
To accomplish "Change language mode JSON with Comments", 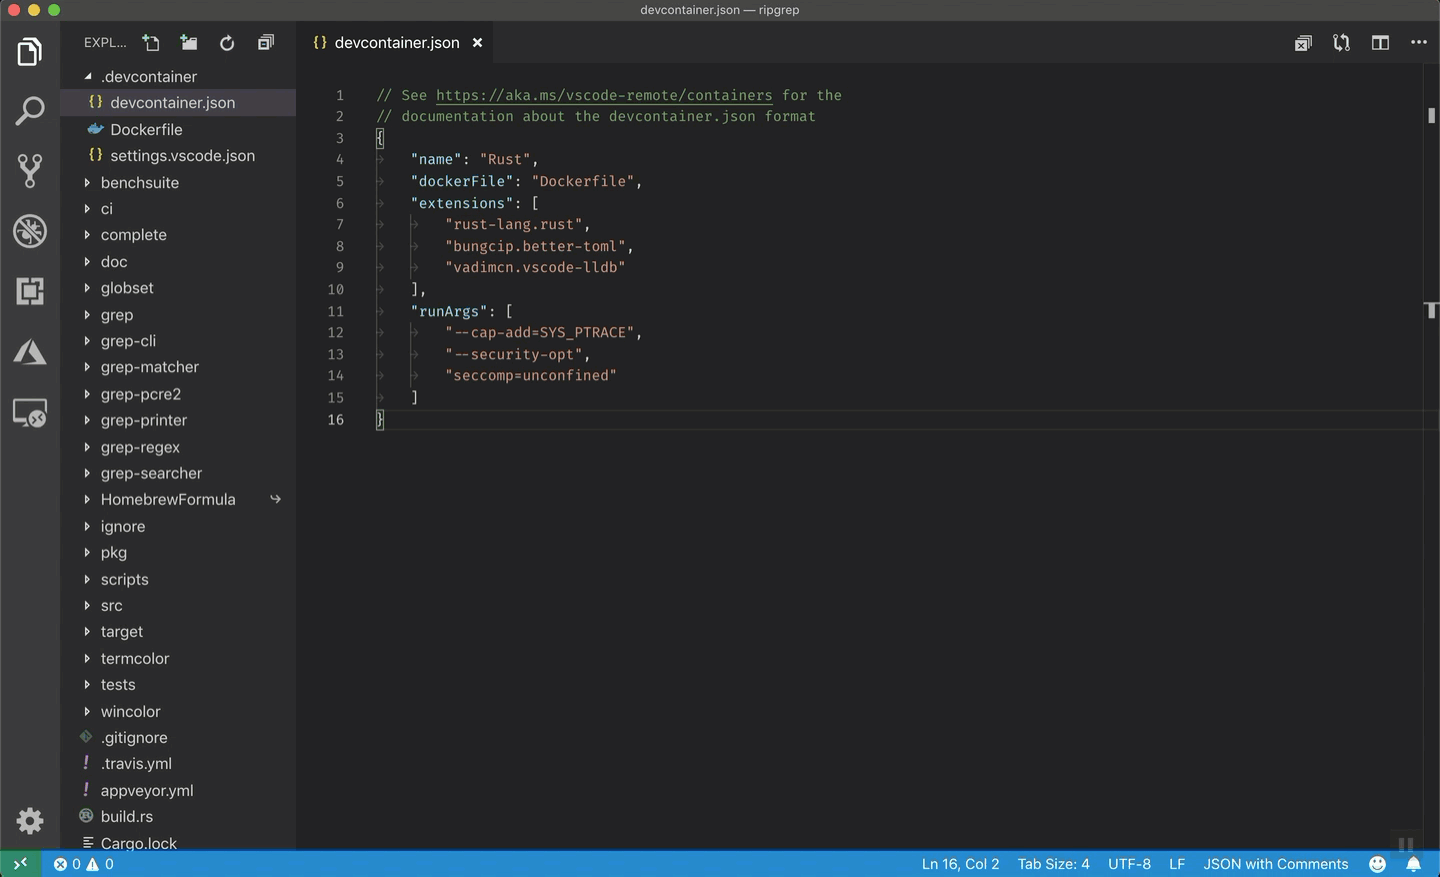I will click(x=1275, y=864).
